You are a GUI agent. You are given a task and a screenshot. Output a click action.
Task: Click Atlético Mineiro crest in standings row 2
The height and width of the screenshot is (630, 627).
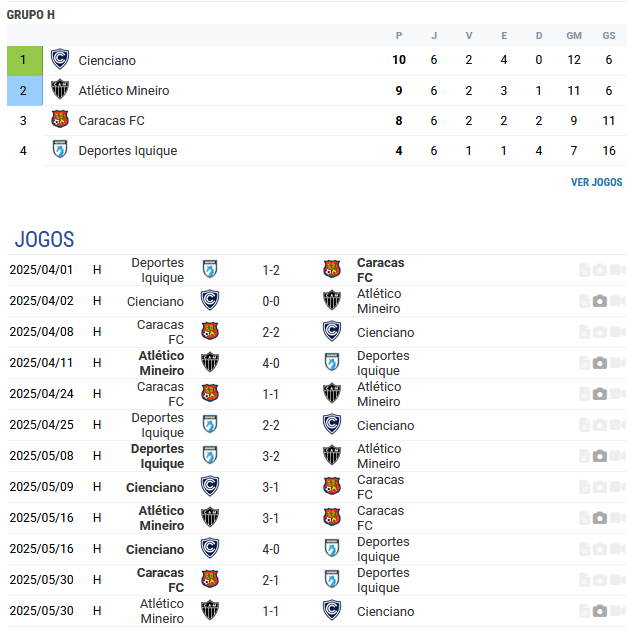pos(60,89)
